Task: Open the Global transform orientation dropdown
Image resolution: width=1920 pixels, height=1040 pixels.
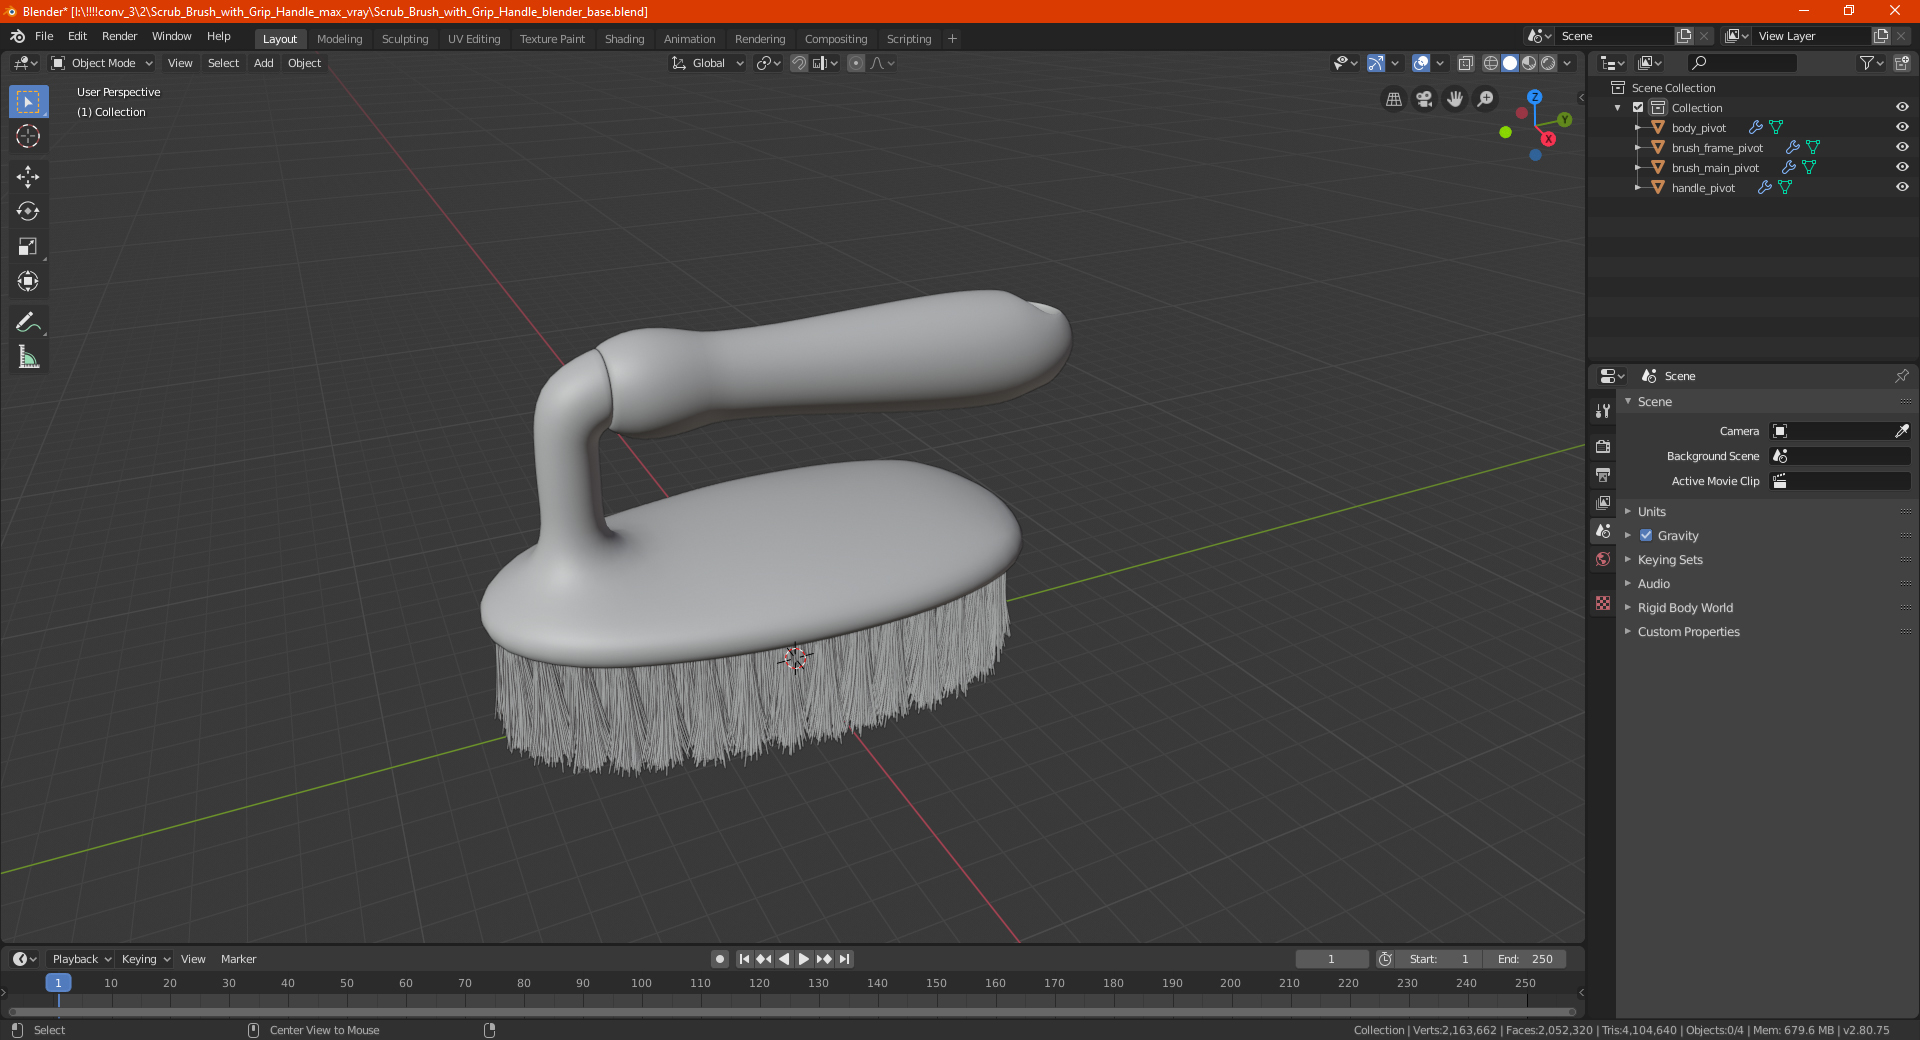Action: (x=707, y=63)
